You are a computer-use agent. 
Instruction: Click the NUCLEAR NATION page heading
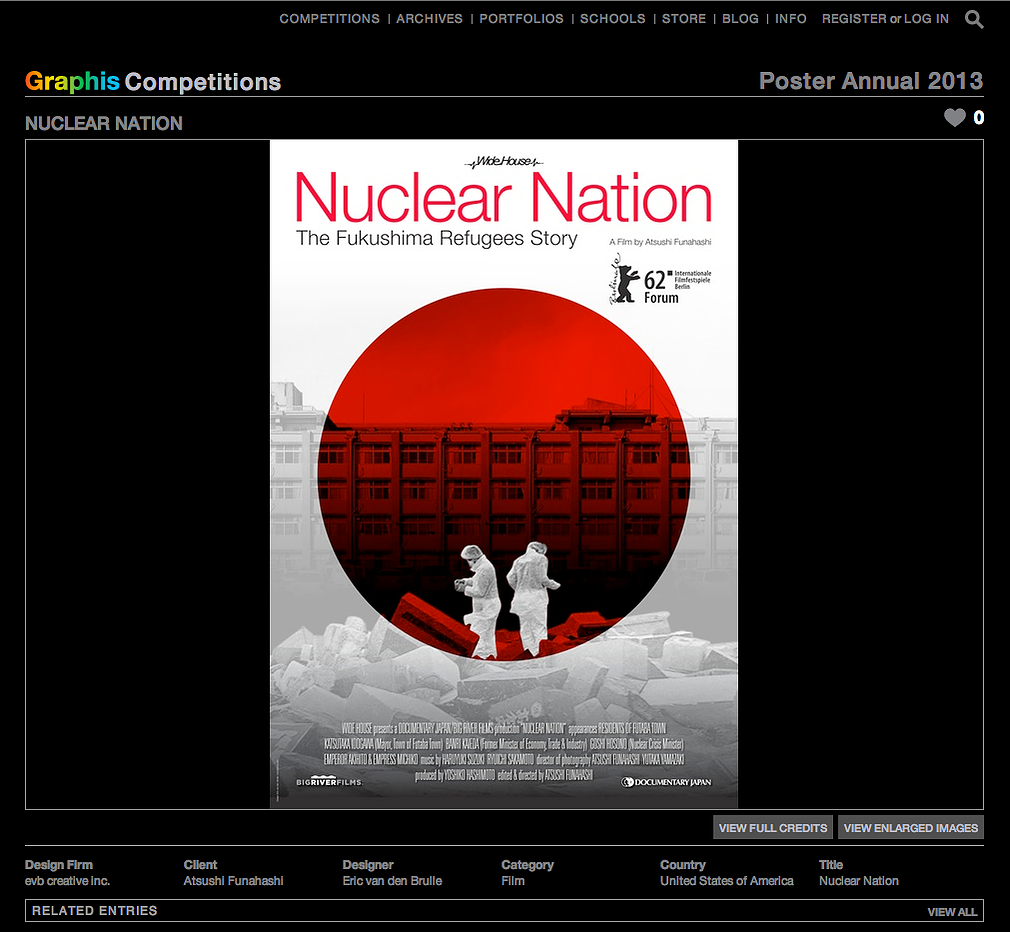(x=104, y=123)
